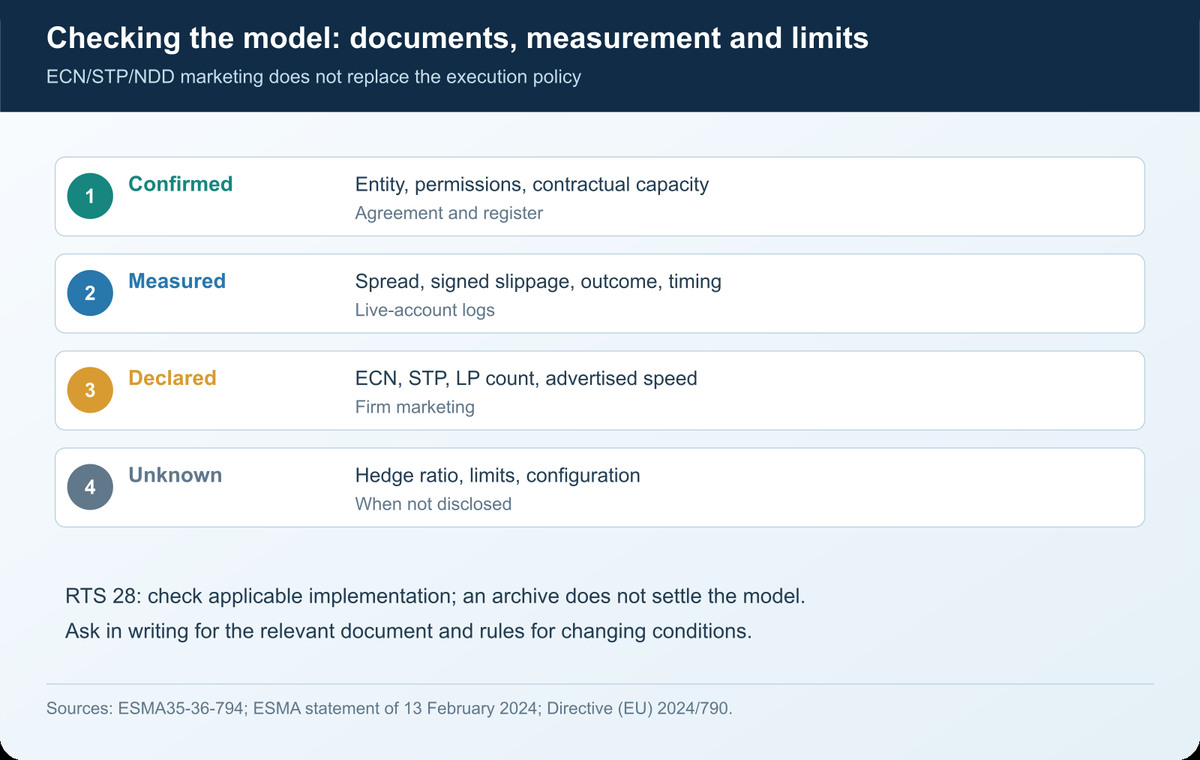Click "Entity, permissions, contractual capacity" text
This screenshot has height=760, width=1200.
tap(532, 185)
